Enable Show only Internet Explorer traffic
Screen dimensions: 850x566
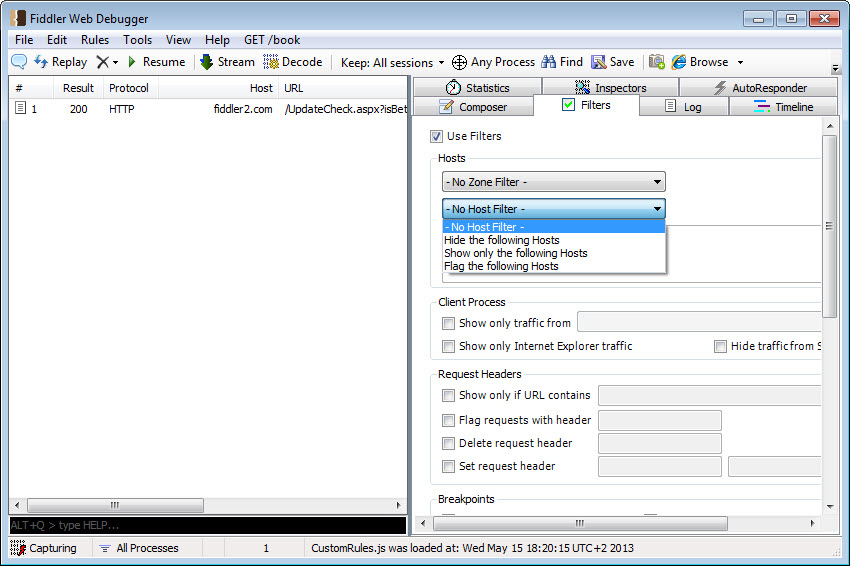pos(448,346)
